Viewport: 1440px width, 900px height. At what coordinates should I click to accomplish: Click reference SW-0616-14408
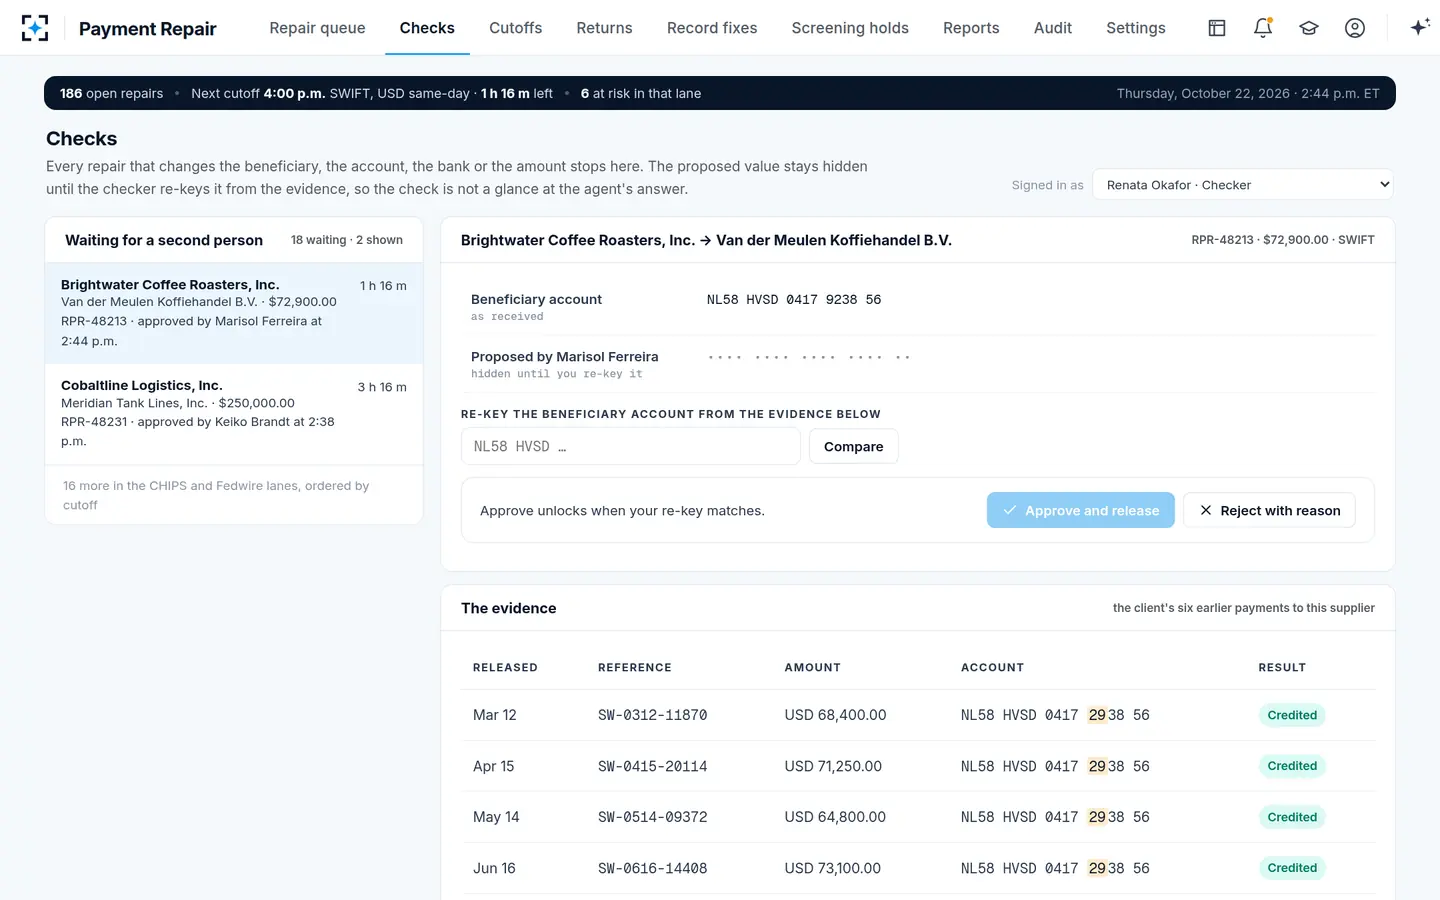(653, 868)
